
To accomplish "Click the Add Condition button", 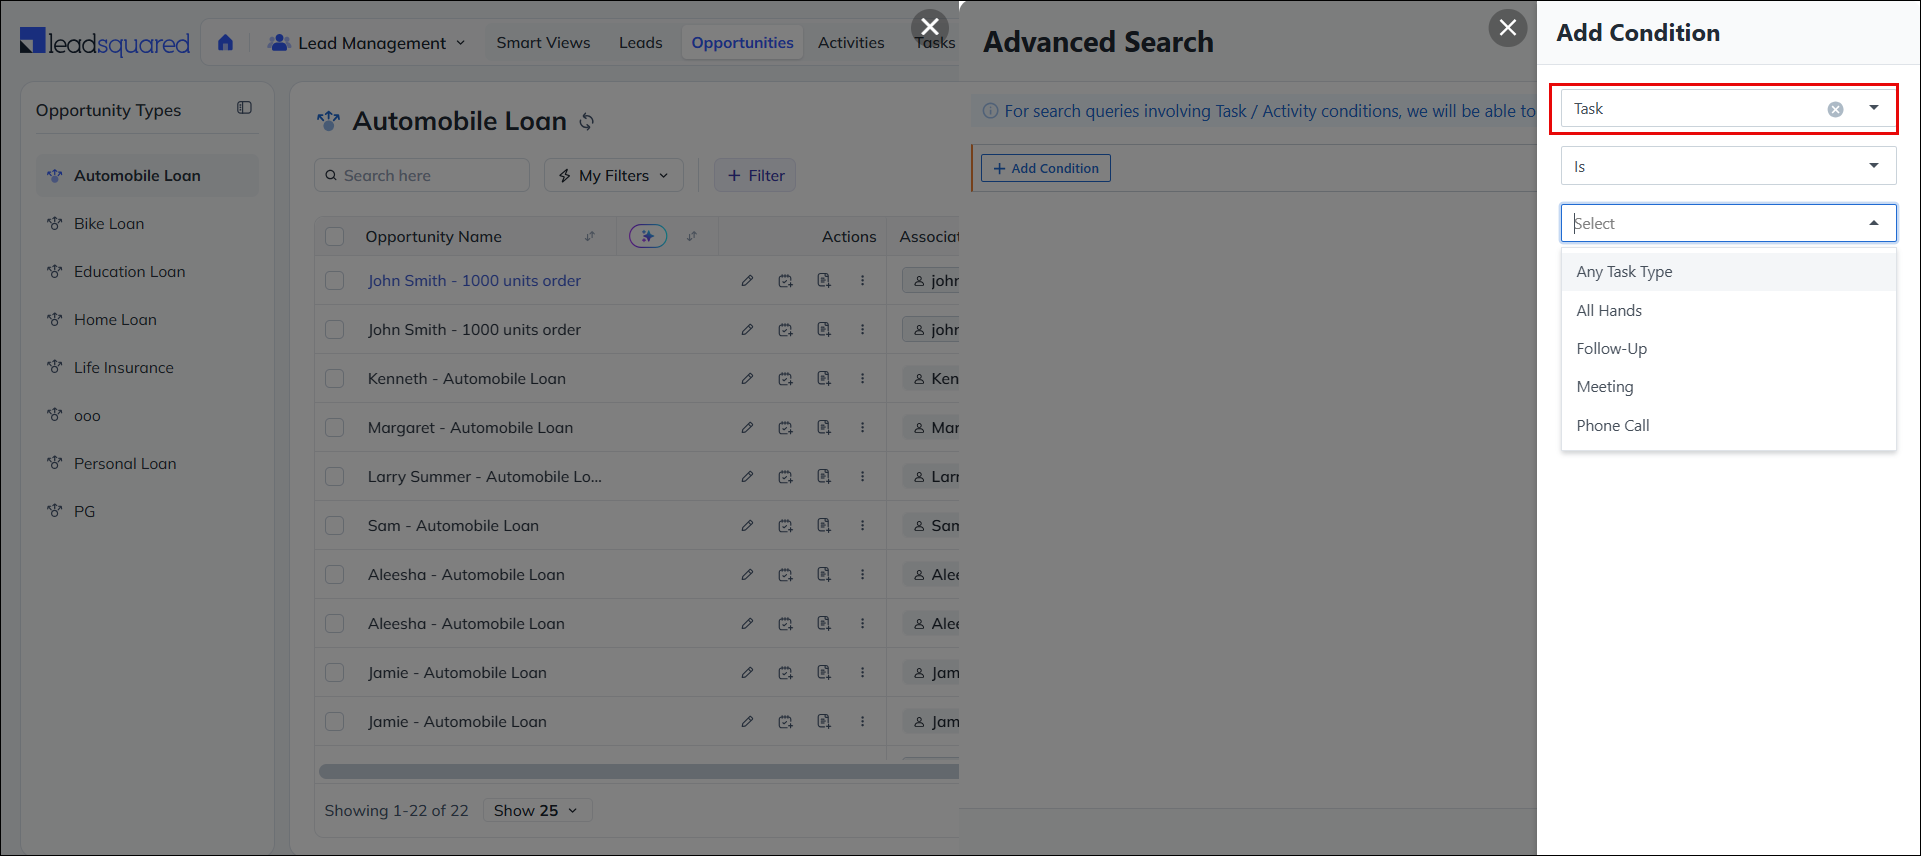I will click(x=1046, y=168).
